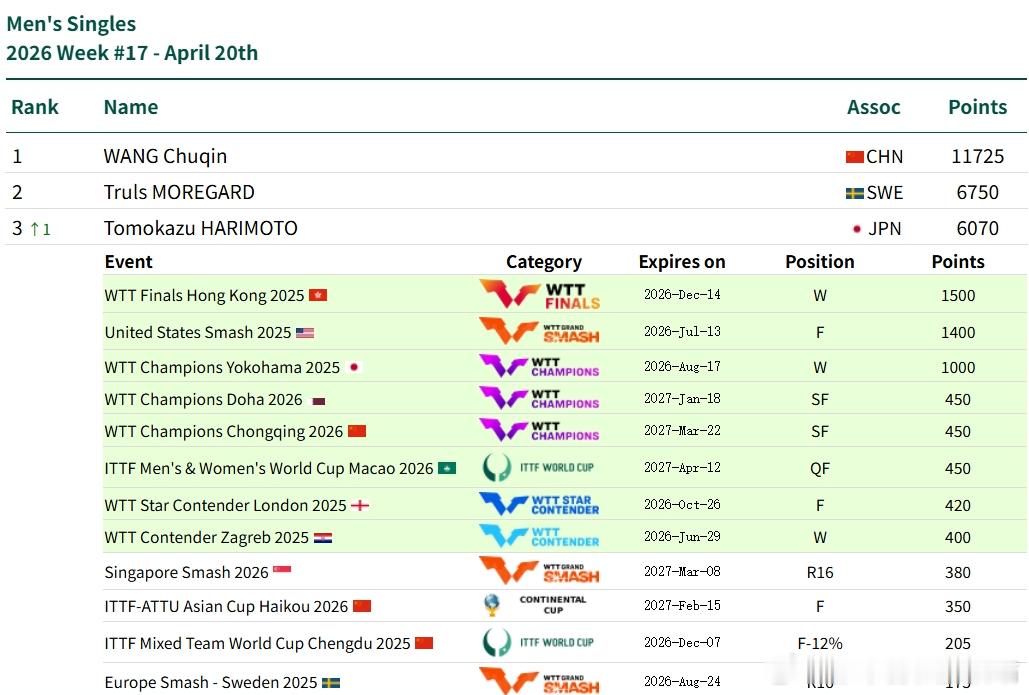The height and width of the screenshot is (695, 1029).
Task: Select the ITTF World Cup Macao 2026 event
Action: [x=269, y=468]
